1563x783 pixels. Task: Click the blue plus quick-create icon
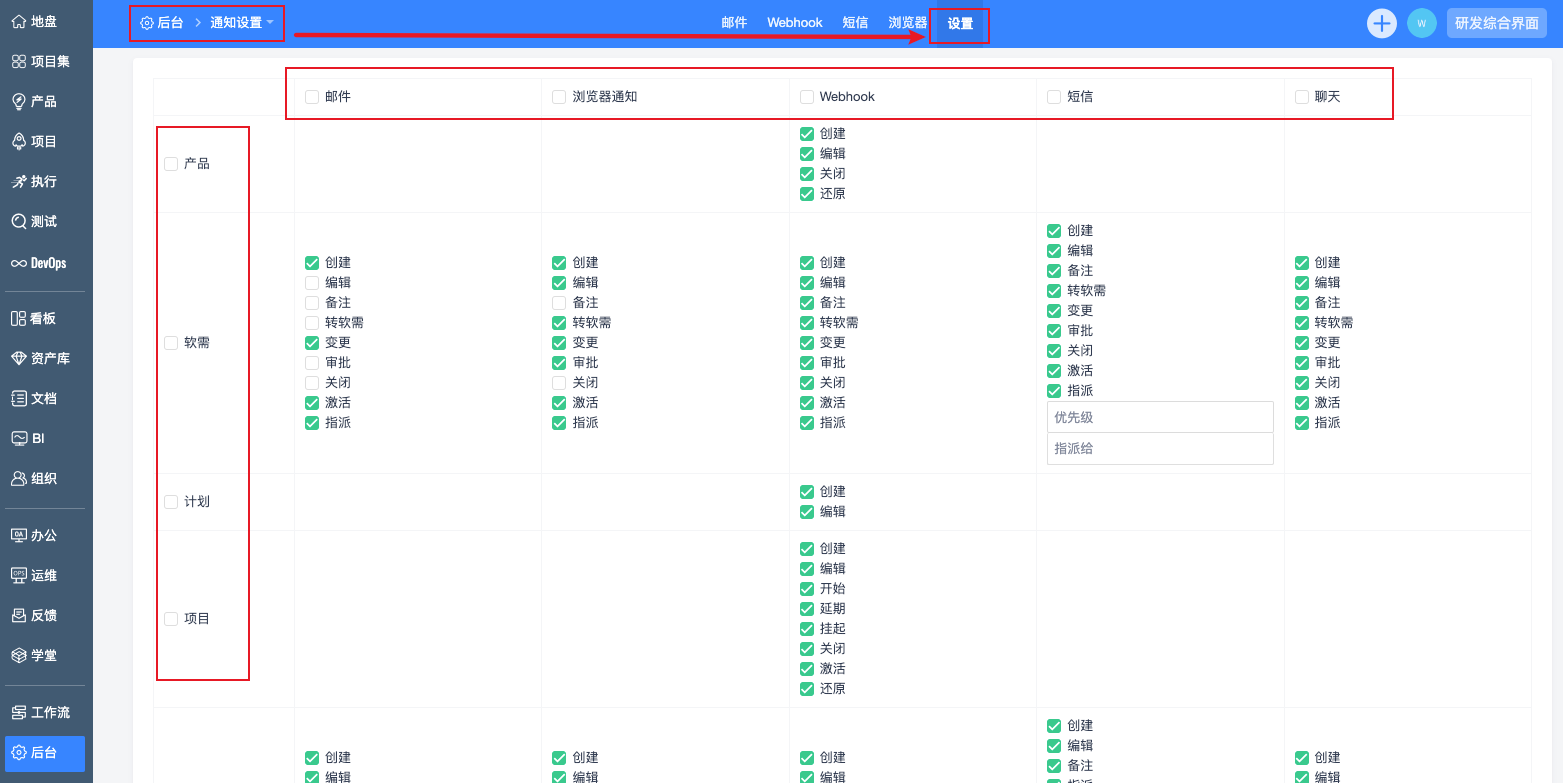pos(1381,23)
